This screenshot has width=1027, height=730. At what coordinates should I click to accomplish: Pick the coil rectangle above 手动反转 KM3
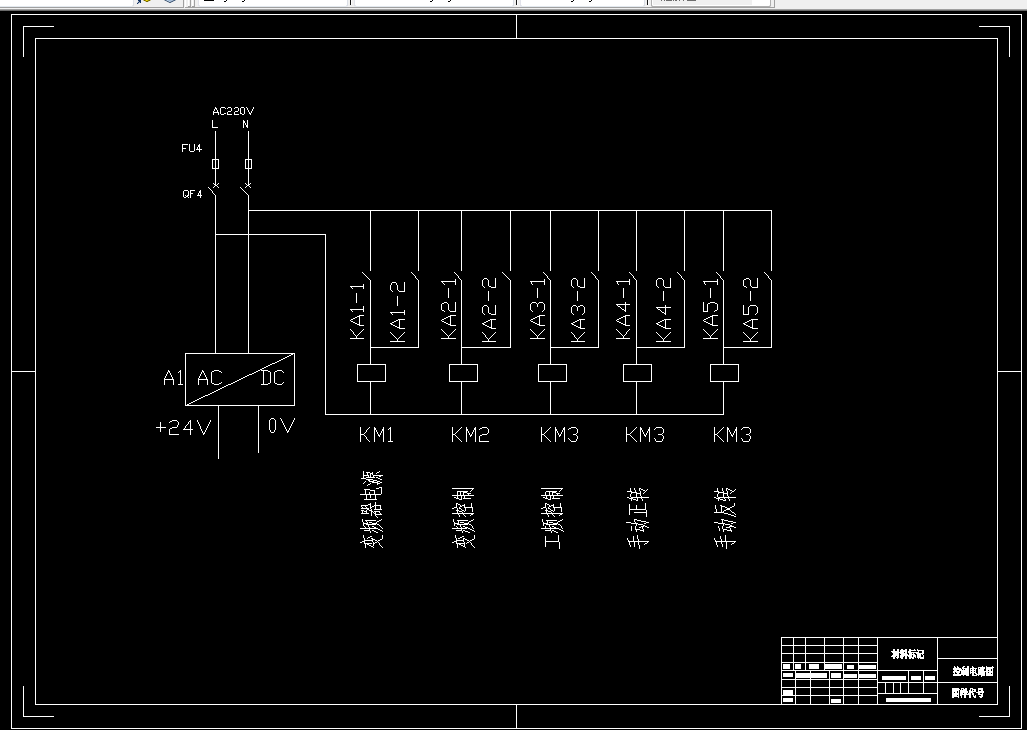click(x=724, y=373)
